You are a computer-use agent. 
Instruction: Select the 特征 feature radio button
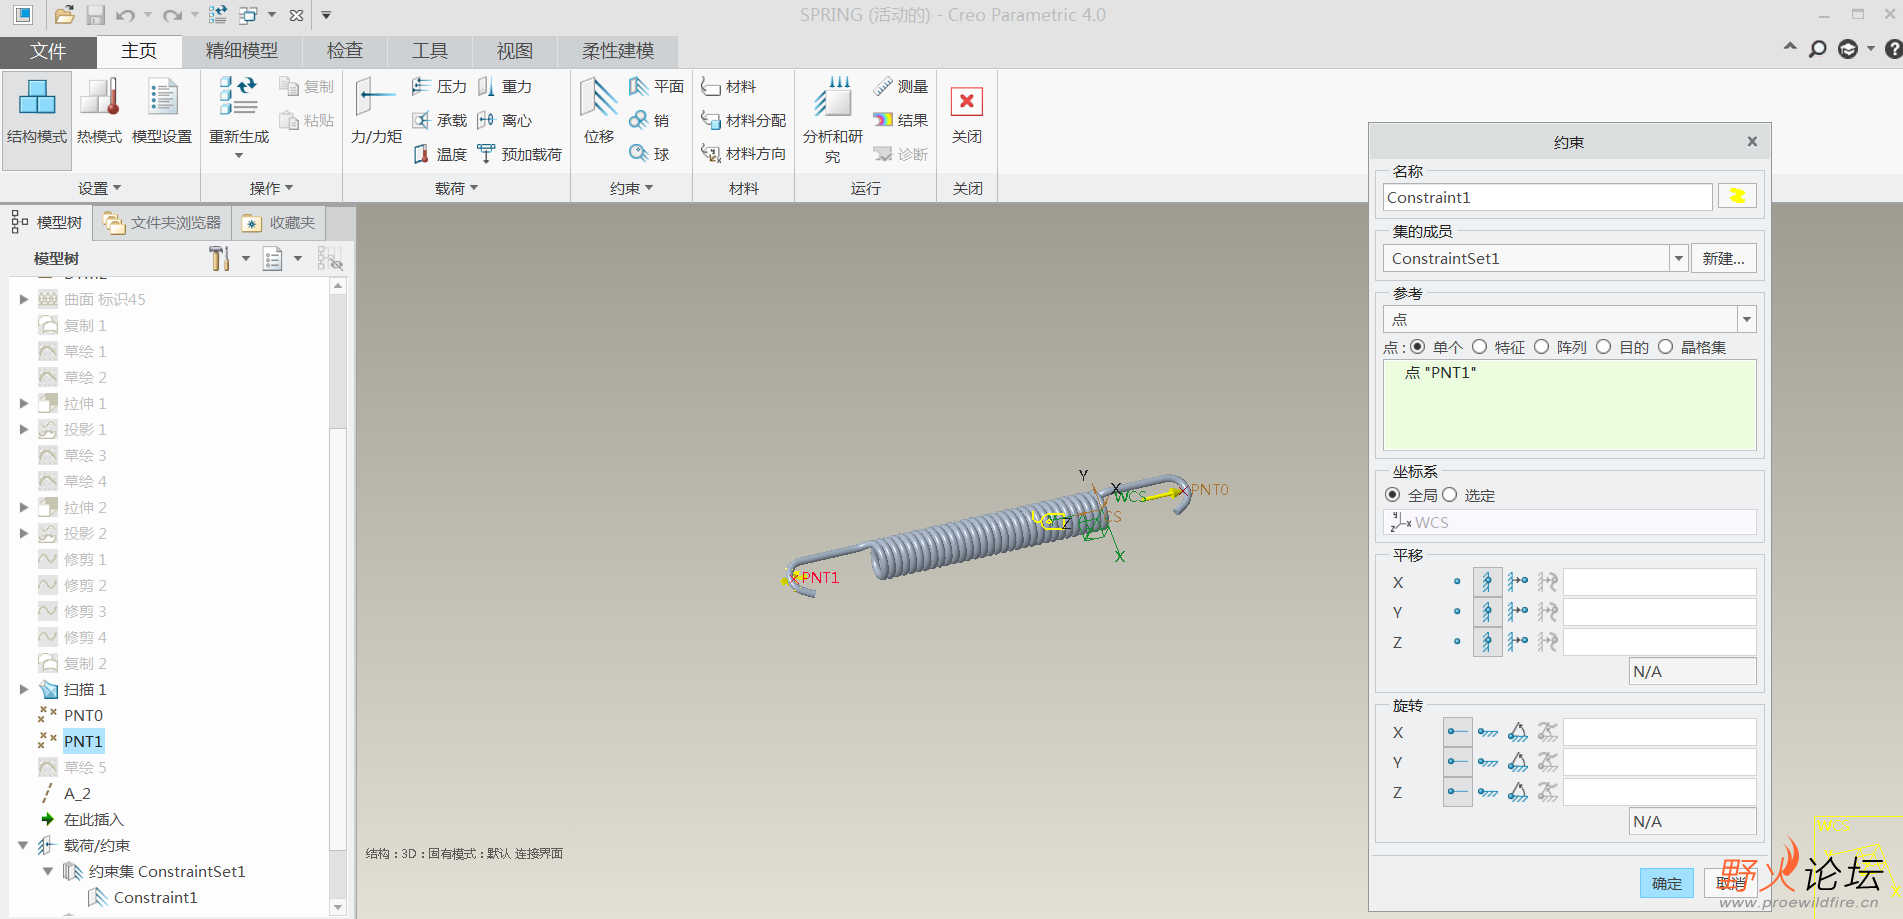[1479, 347]
